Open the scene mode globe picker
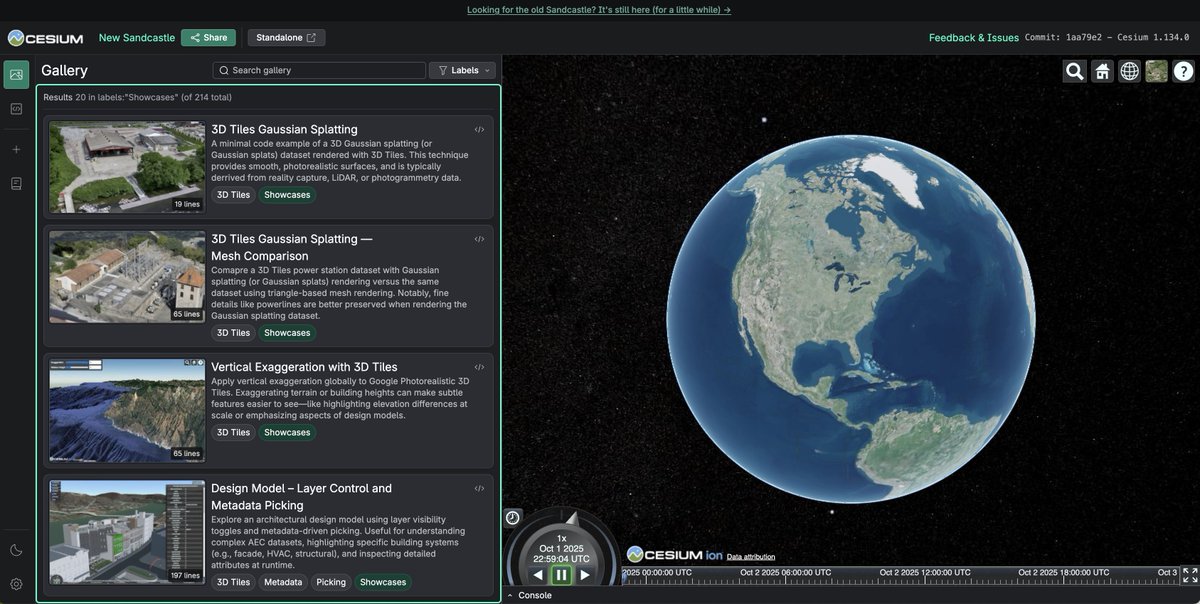Image resolution: width=1200 pixels, height=604 pixels. [x=1129, y=71]
